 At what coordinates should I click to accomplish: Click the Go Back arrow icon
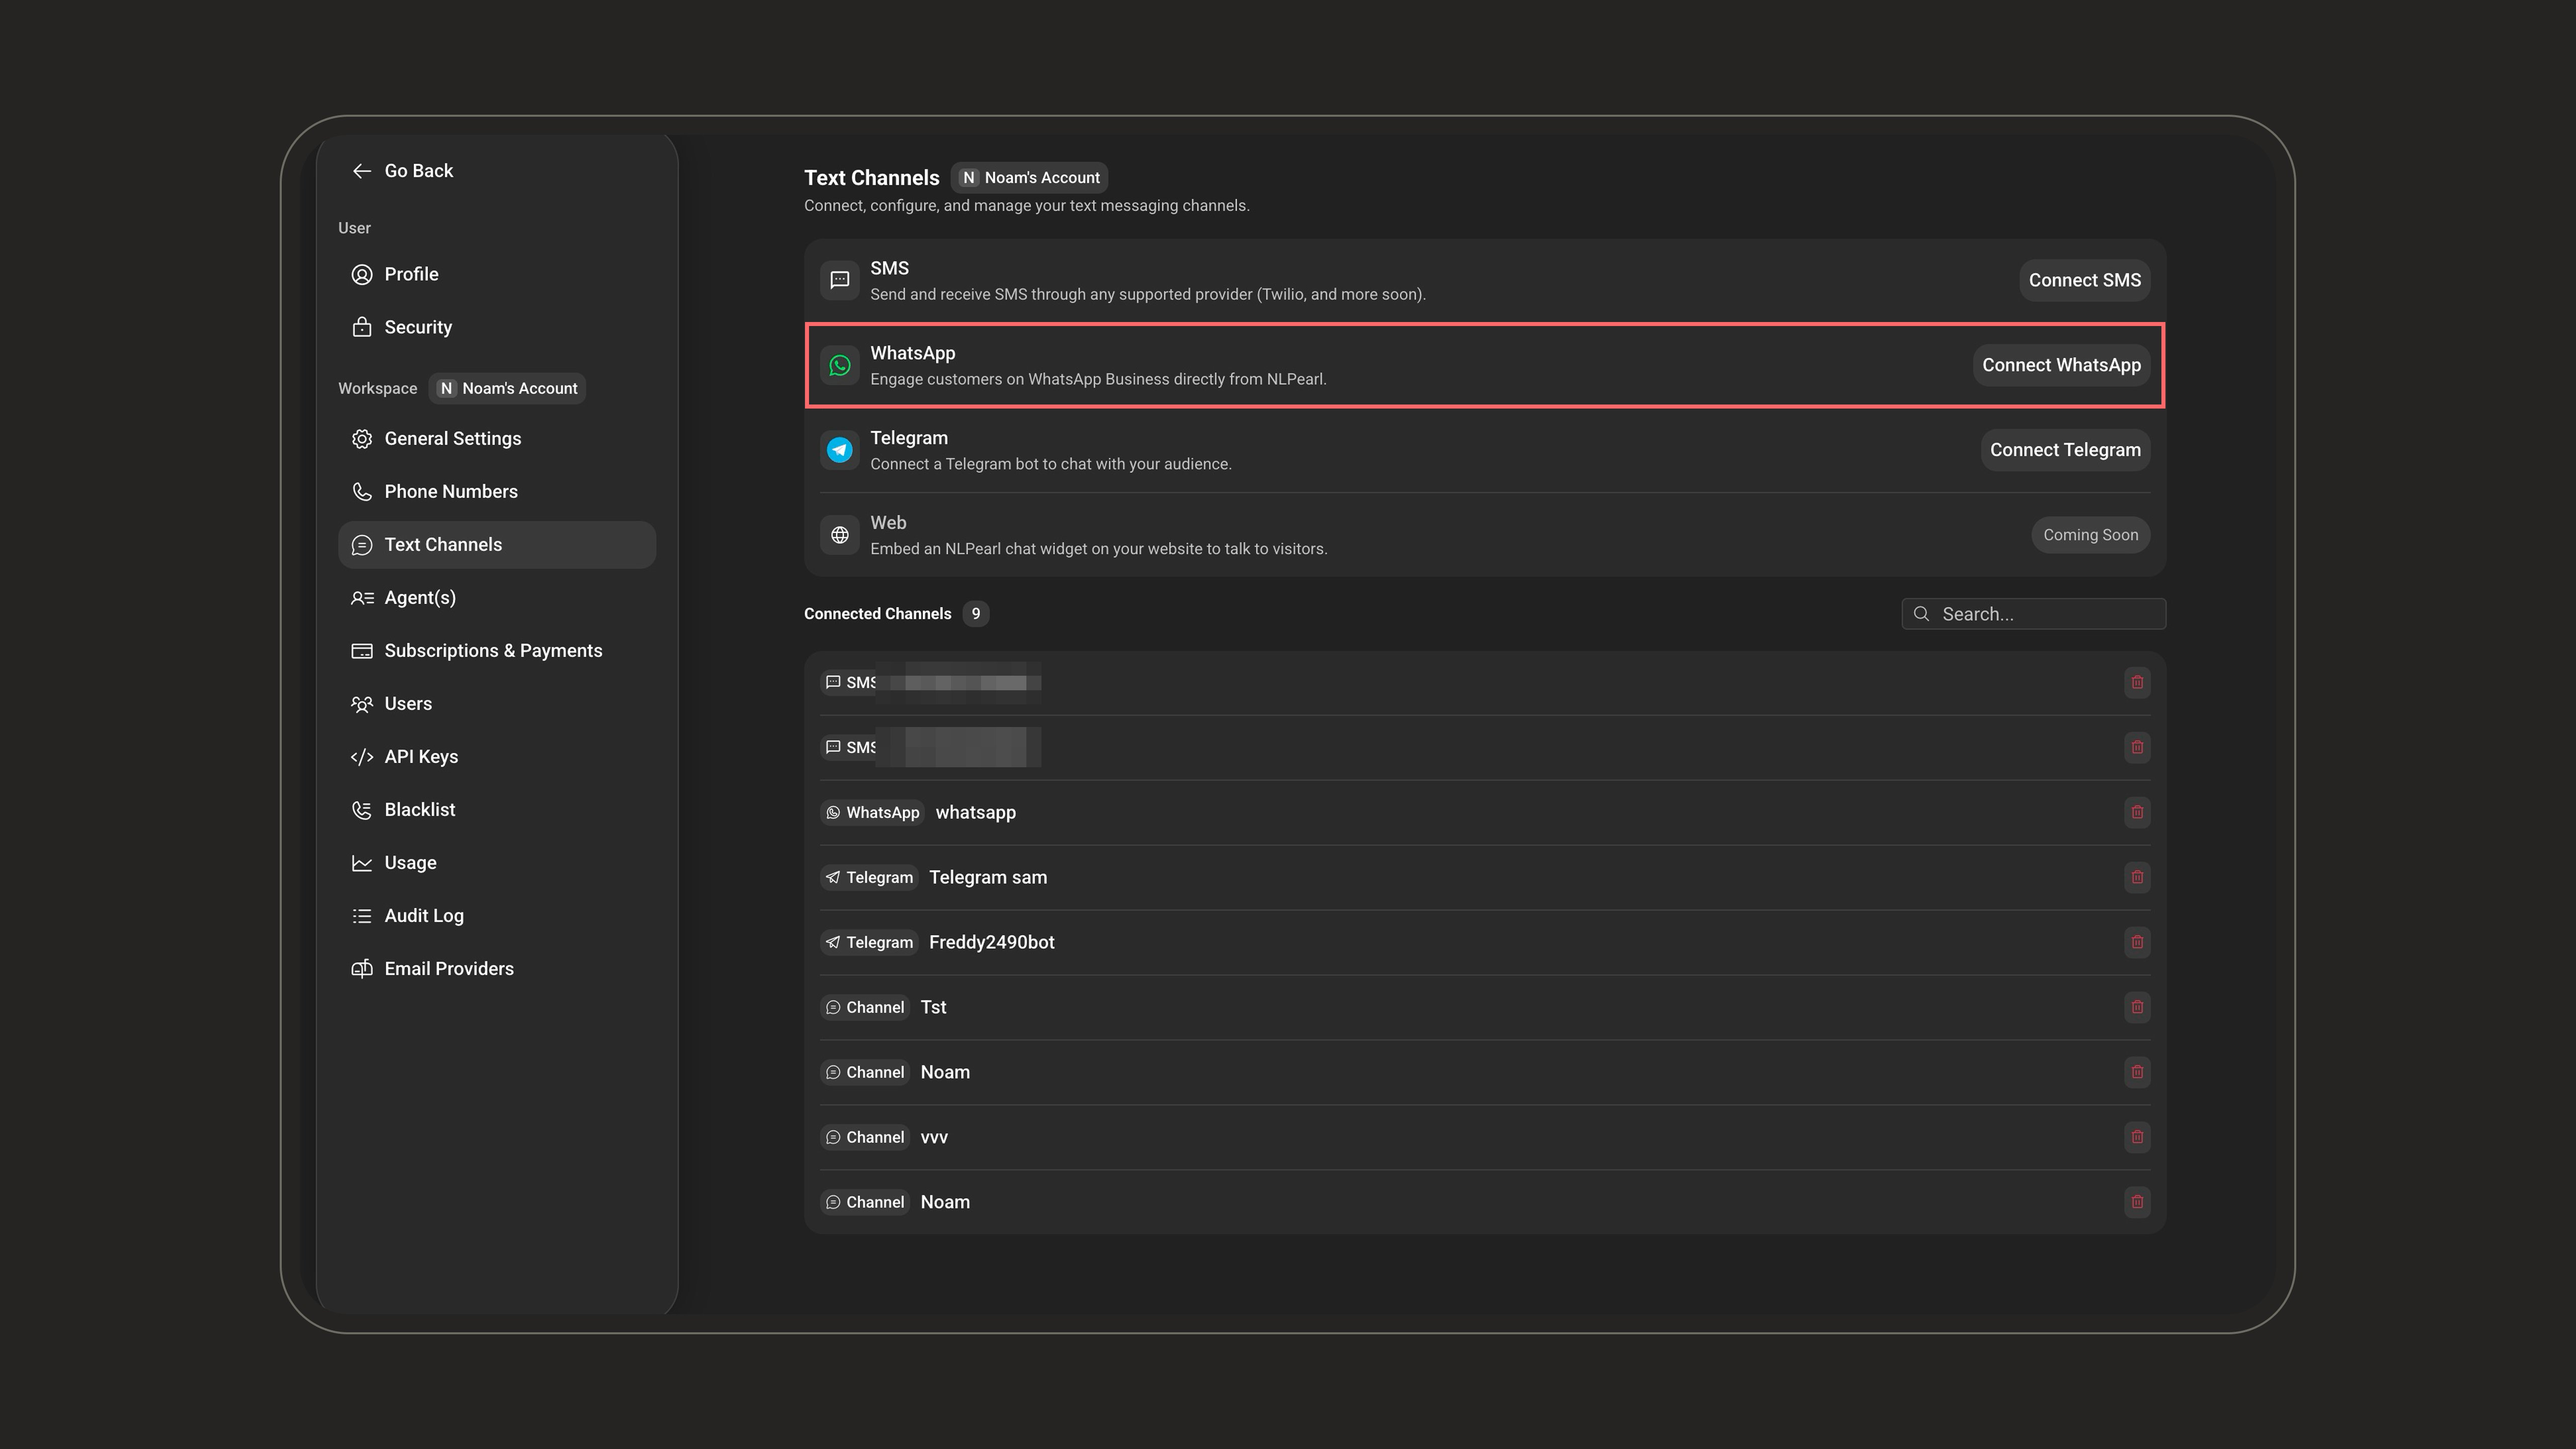(362, 171)
